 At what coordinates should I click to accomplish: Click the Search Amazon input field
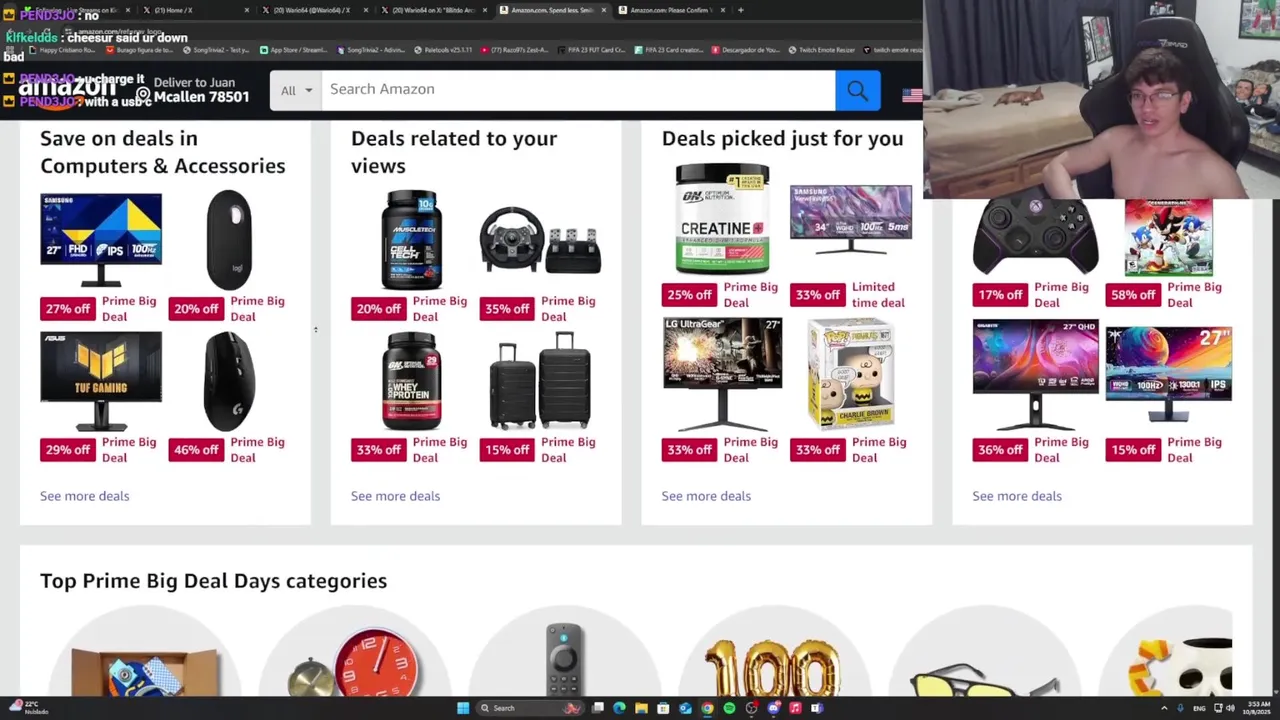[x=578, y=90]
